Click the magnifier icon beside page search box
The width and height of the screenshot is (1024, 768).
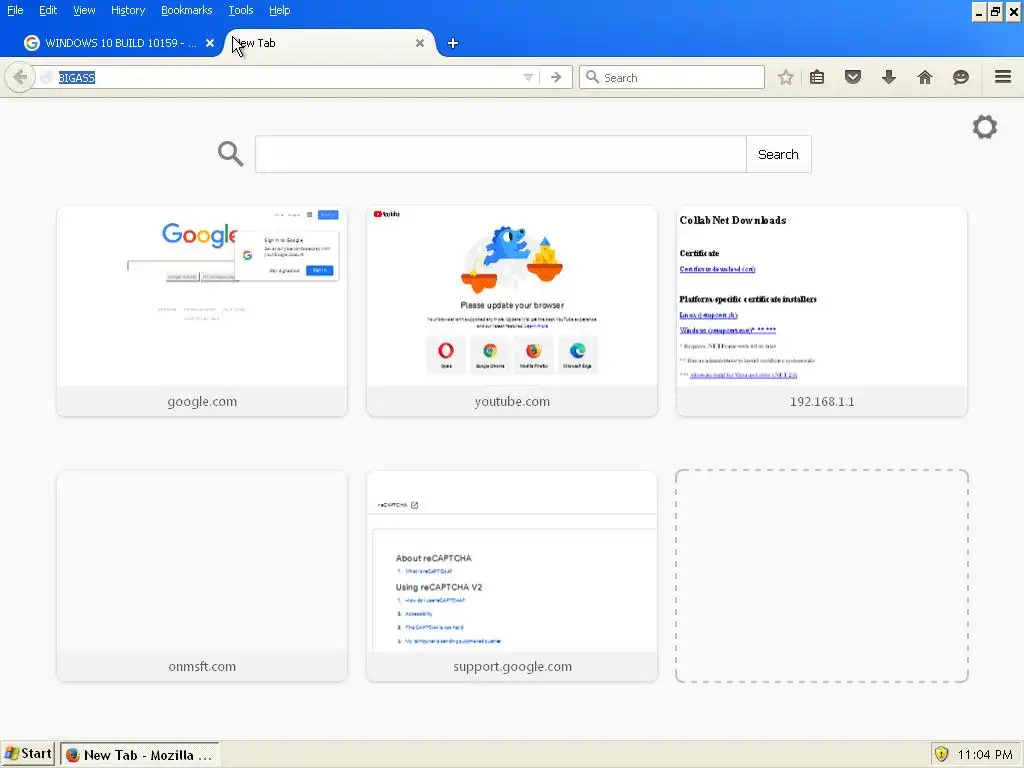click(x=231, y=153)
